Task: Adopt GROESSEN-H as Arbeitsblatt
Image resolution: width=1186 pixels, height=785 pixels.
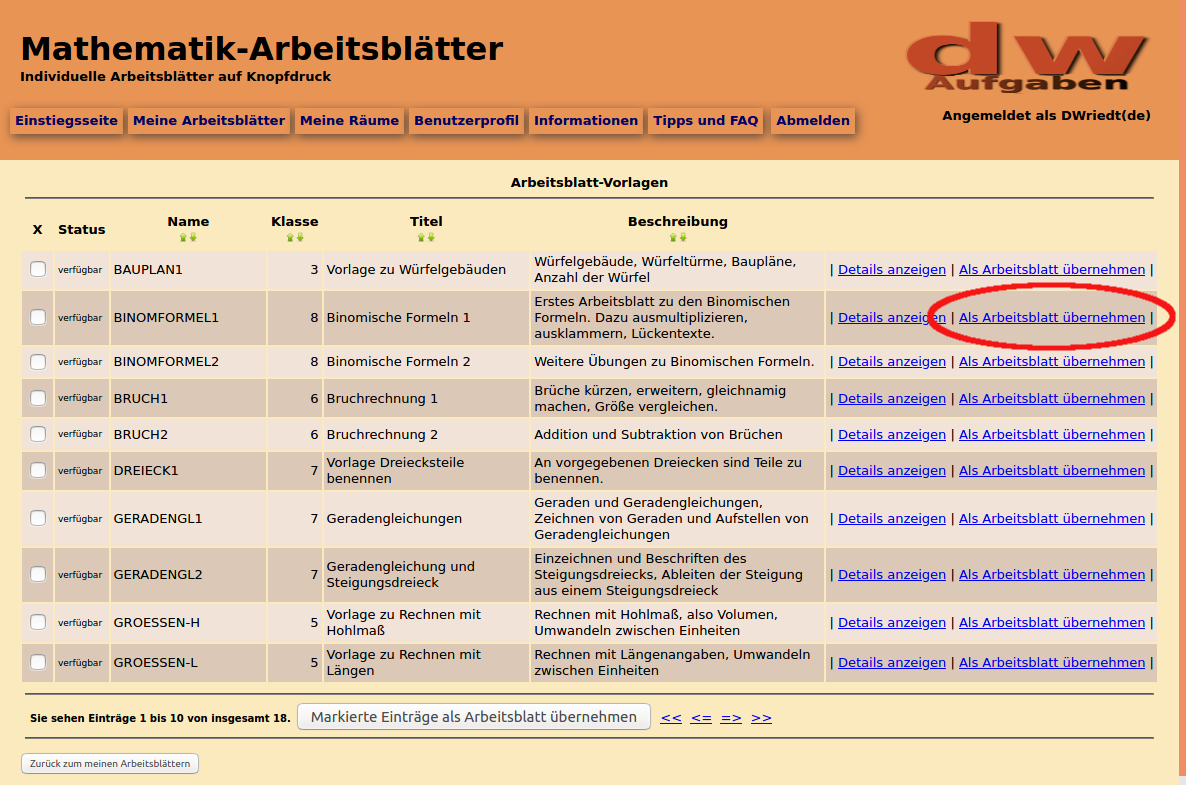Action: click(x=1052, y=622)
